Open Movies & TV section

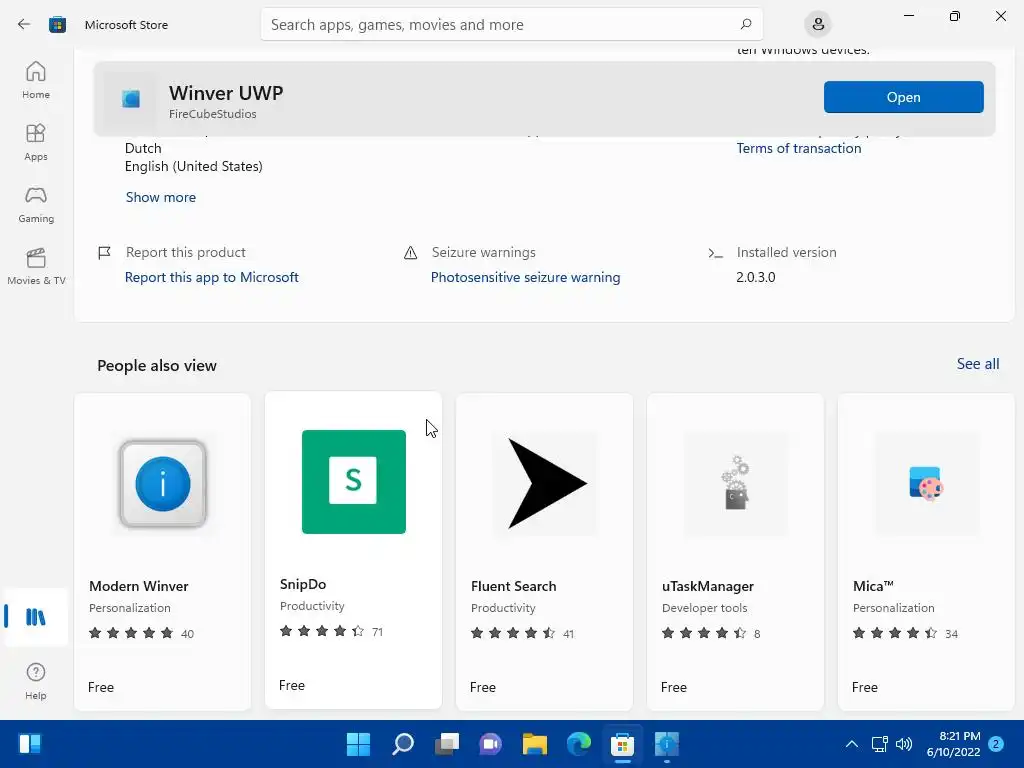[36, 266]
